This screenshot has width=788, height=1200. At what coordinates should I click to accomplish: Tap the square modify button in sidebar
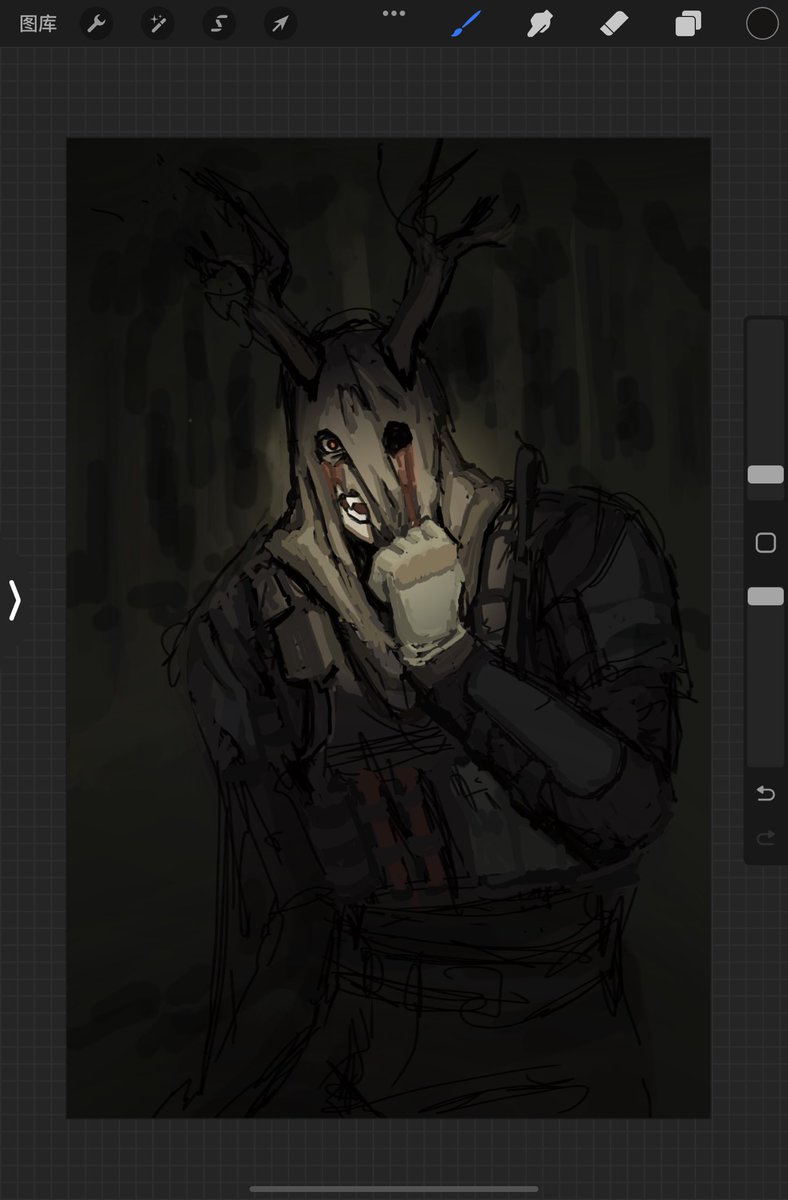pos(766,543)
